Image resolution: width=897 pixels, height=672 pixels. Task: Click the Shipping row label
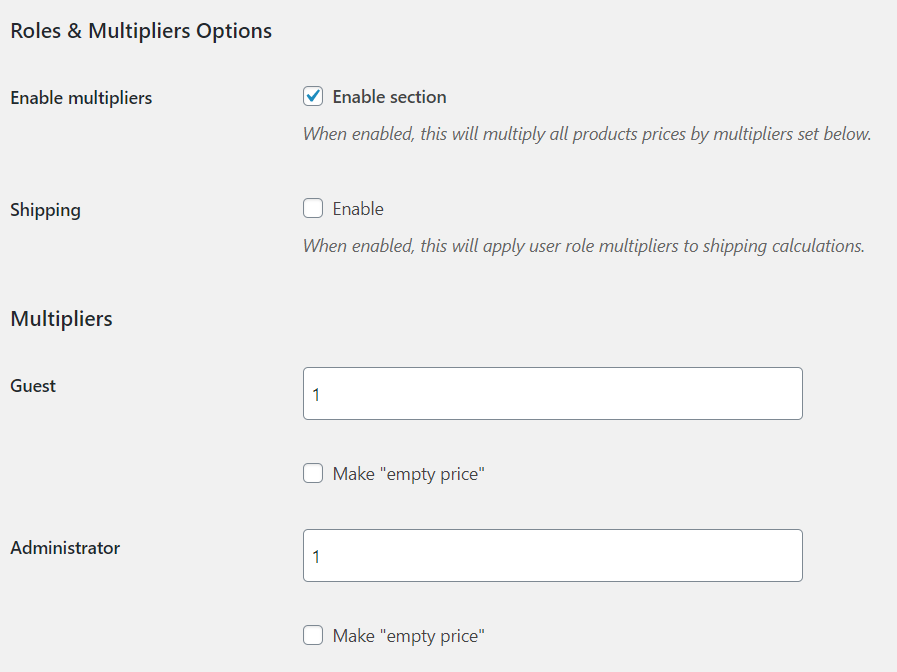coord(45,210)
